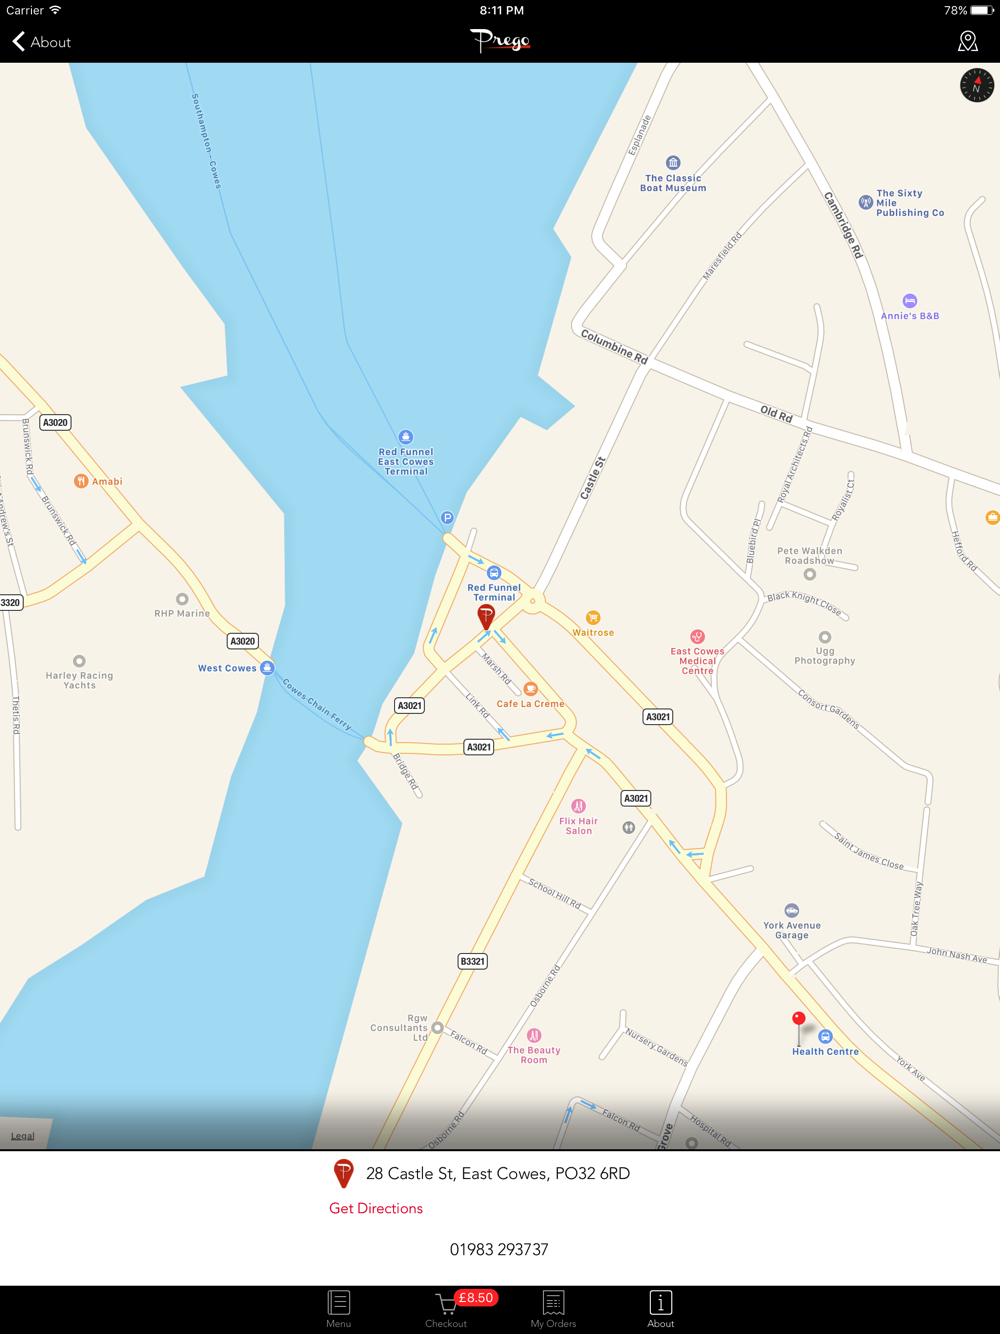Tap the A3020 road badge near Brunswick Rd
The width and height of the screenshot is (1000, 1334).
tap(55, 422)
